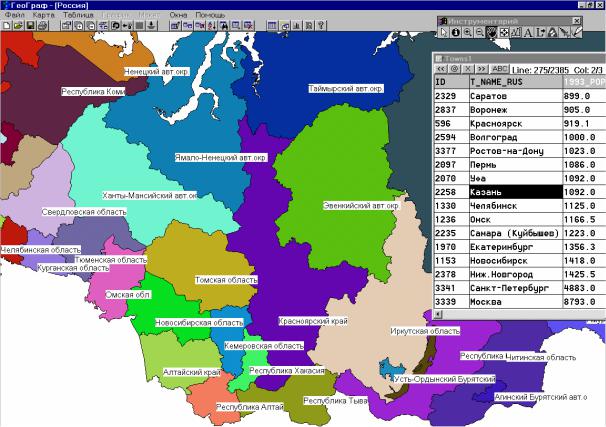The width and height of the screenshot is (606, 427).
Task: Click the bar chart toolbar icon
Action: 296,26
